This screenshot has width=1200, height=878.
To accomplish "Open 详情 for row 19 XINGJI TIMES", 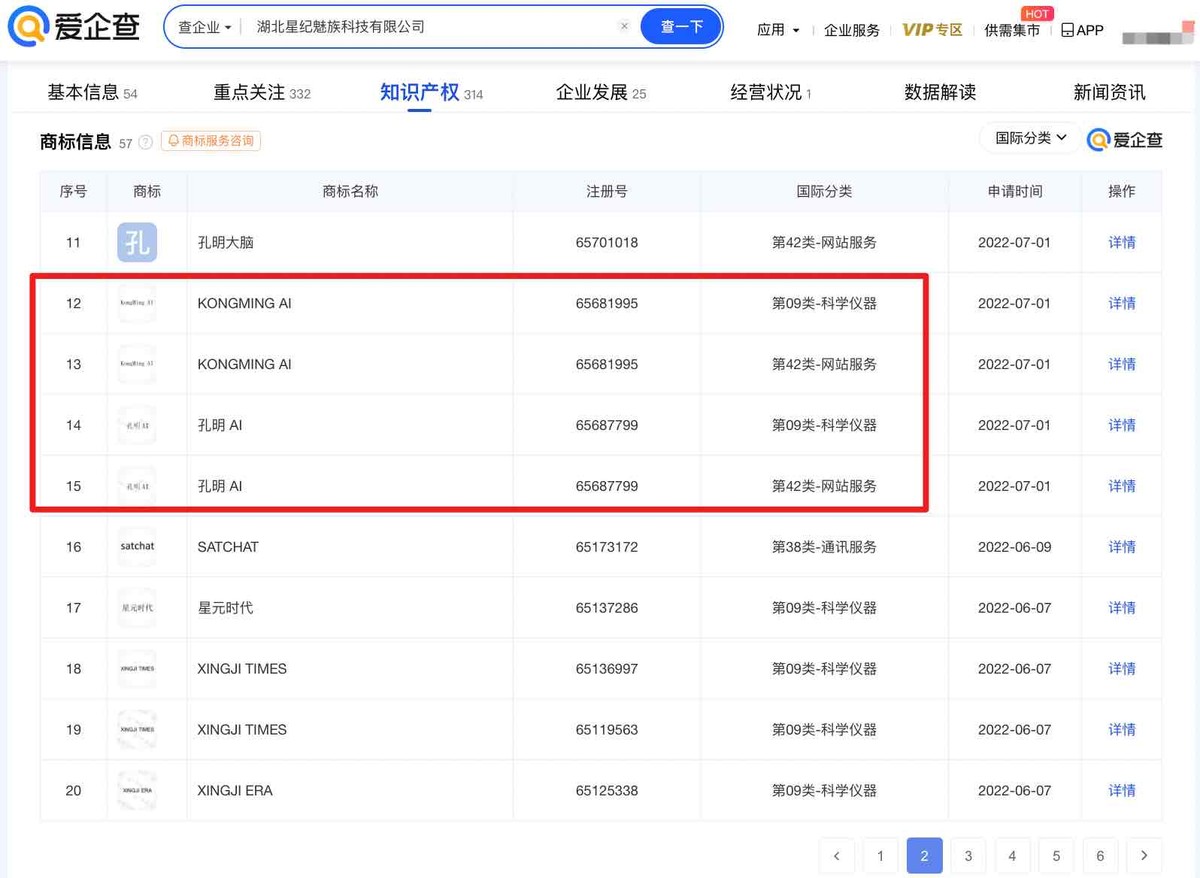I will pyautogui.click(x=1122, y=731).
